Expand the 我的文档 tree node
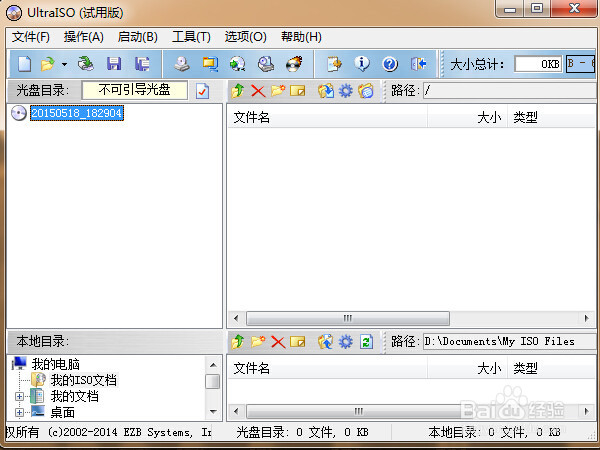 point(19,397)
